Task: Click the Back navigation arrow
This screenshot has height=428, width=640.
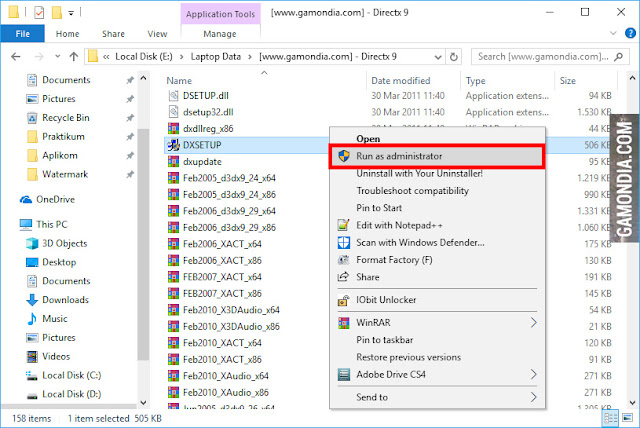Action: pos(16,56)
